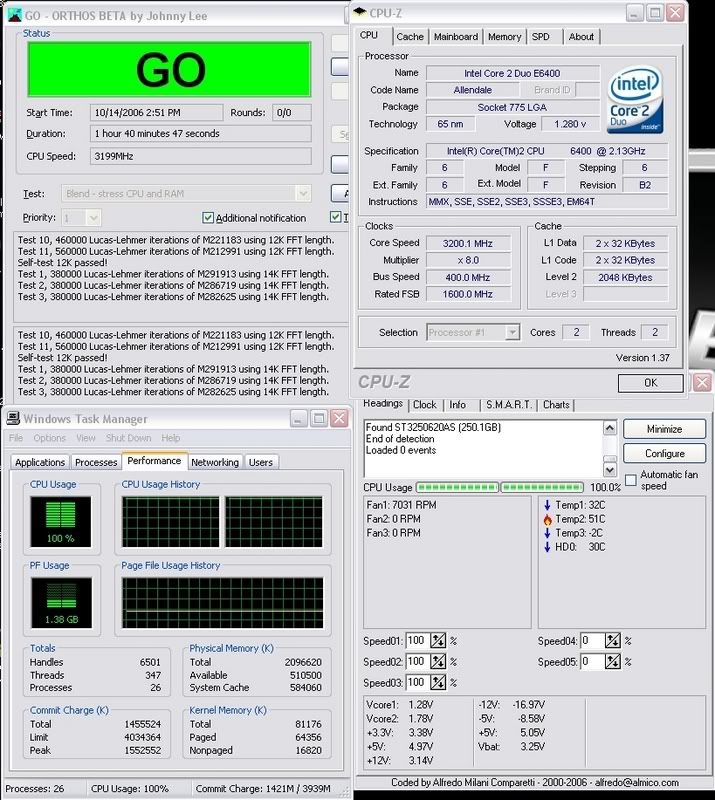Open the Networking tab
Image resolution: width=715 pixels, height=800 pixels.
pyautogui.click(x=215, y=462)
